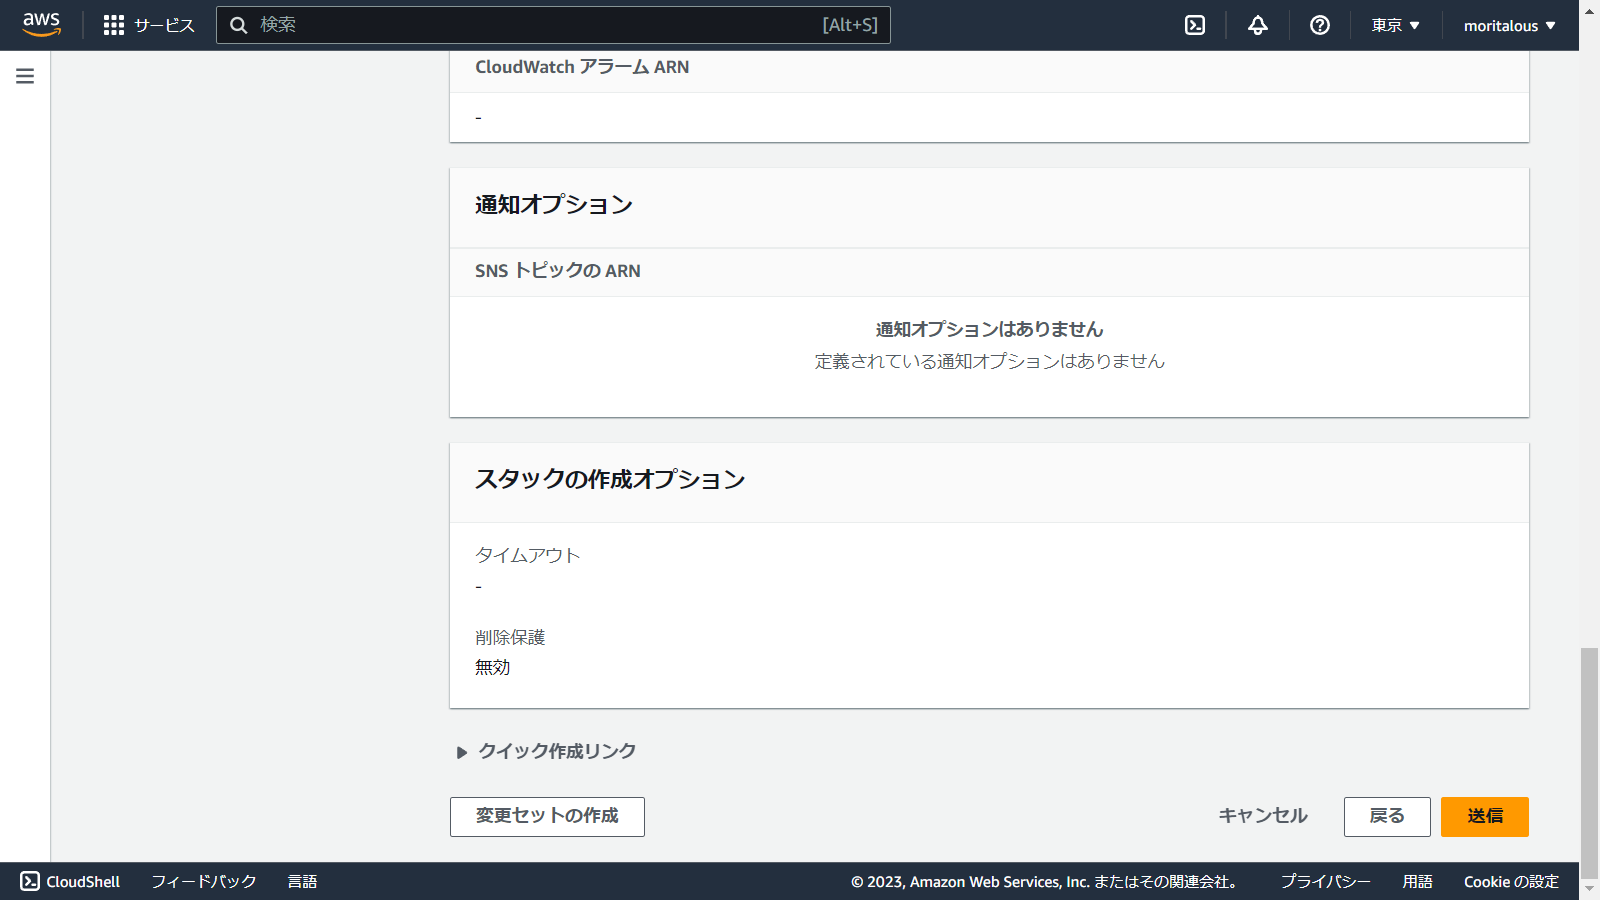Open the hamburger navigation menu
The width and height of the screenshot is (1600, 900).
pos(24,74)
